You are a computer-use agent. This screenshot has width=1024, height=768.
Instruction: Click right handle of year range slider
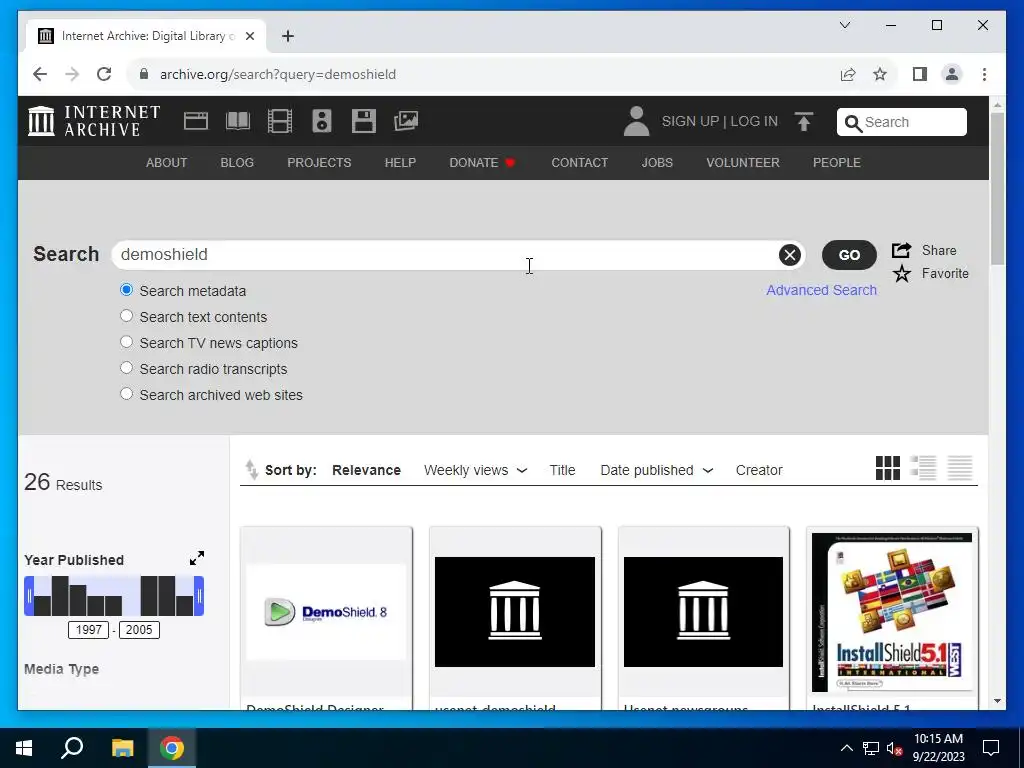[x=200, y=596]
